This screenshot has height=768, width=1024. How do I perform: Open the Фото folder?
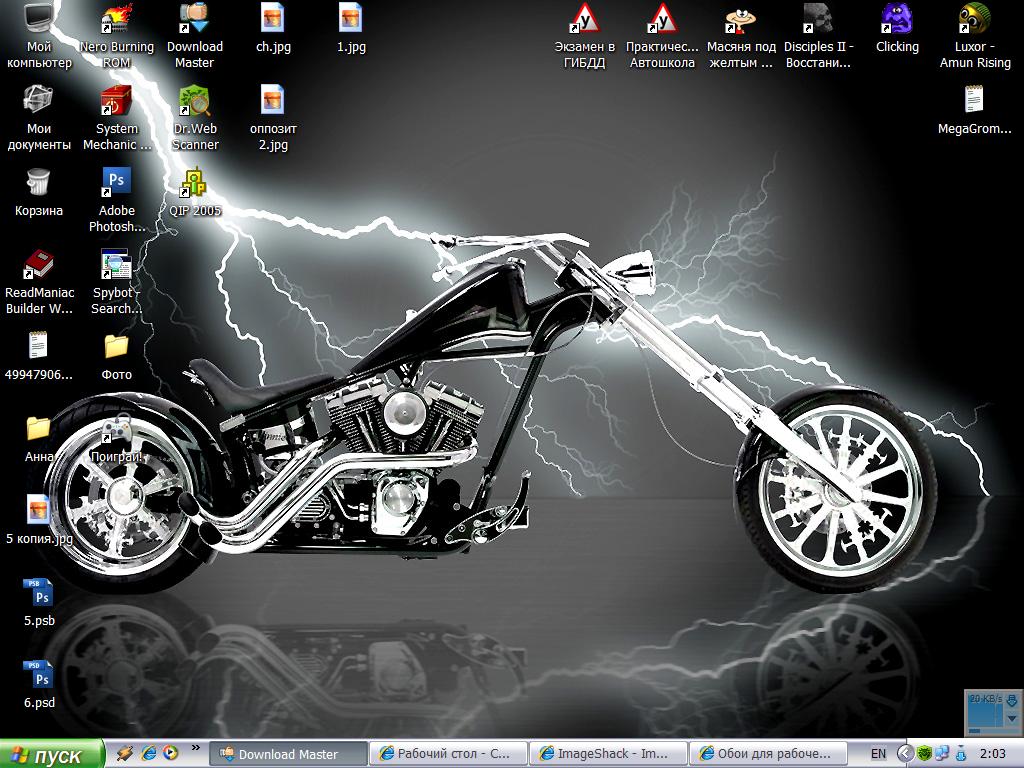pos(117,347)
